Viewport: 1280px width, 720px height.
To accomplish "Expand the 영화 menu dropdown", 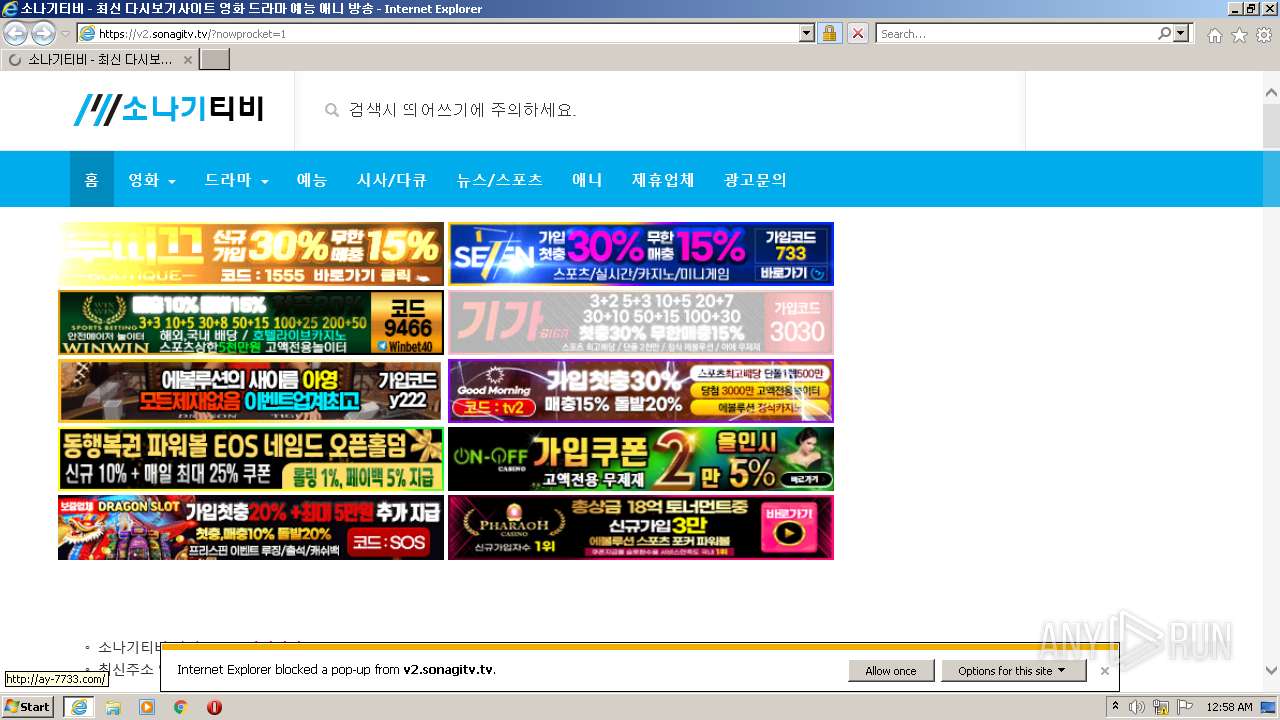I will (x=152, y=180).
